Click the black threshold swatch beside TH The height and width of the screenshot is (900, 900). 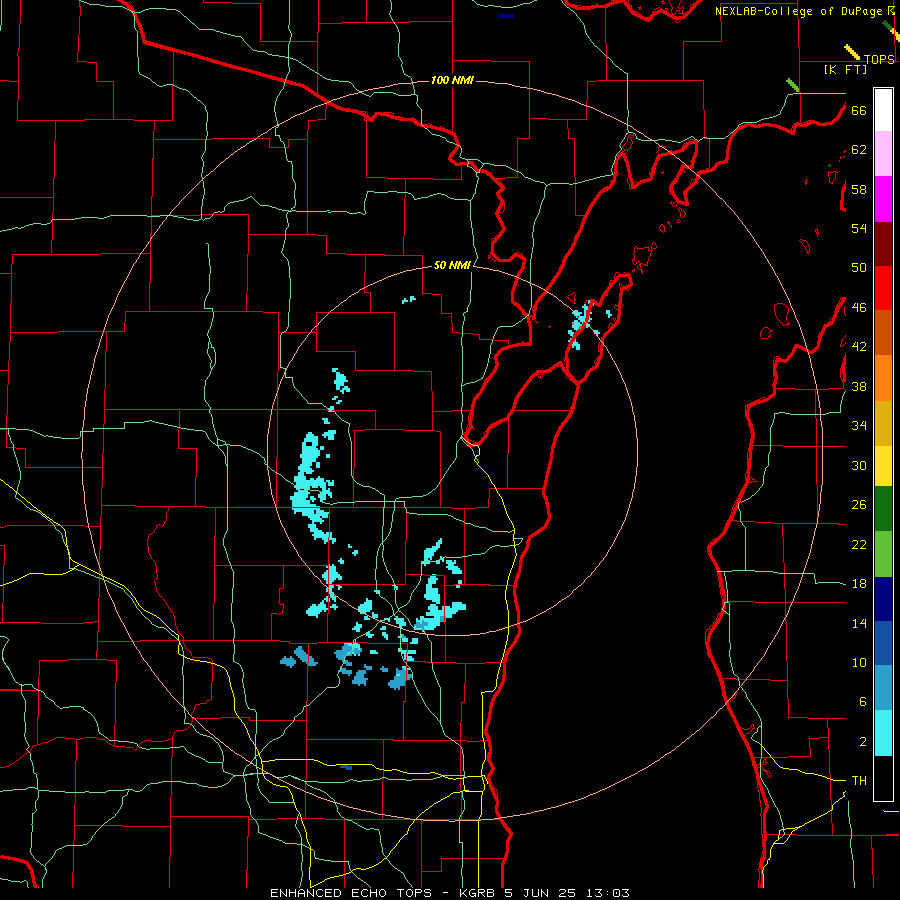pyautogui.click(x=883, y=778)
